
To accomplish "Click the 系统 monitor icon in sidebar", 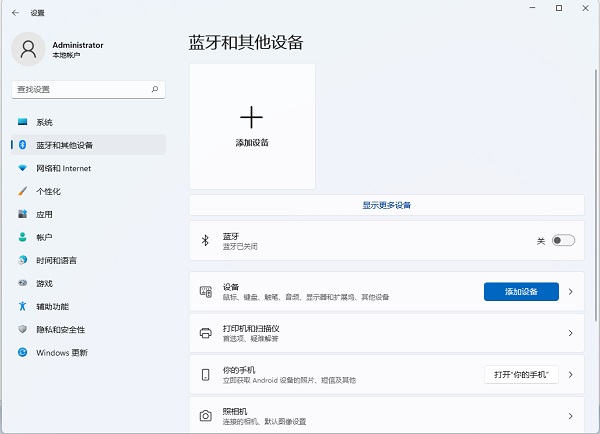I will [23, 122].
